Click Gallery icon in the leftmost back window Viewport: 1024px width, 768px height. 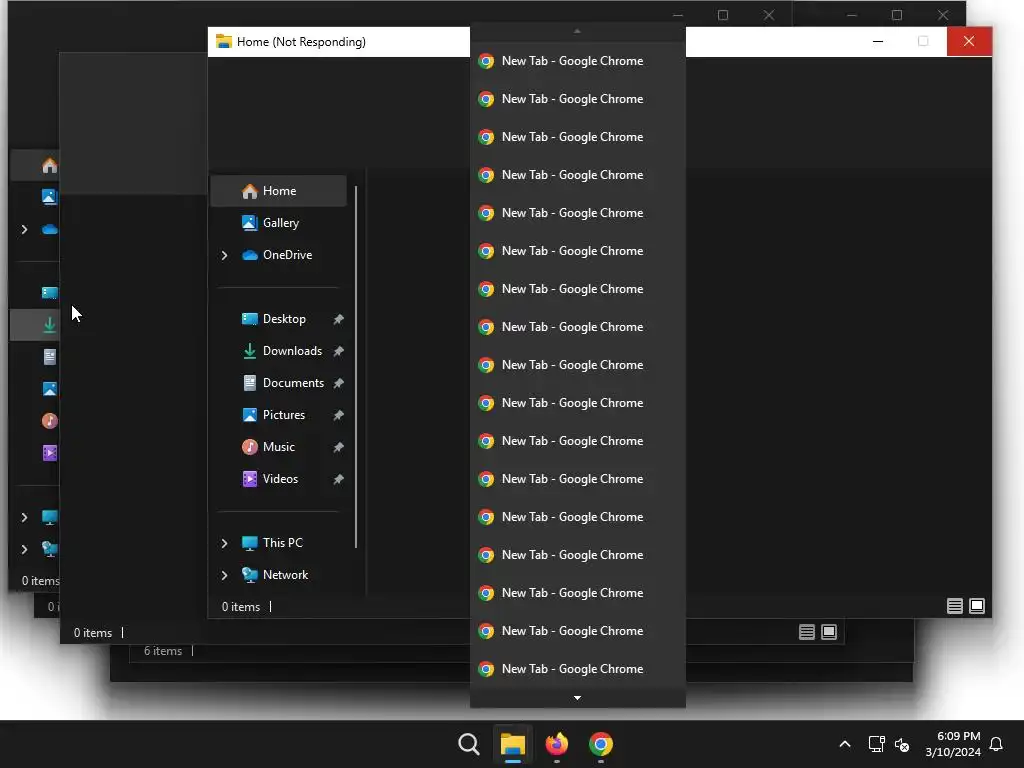pyautogui.click(x=50, y=197)
